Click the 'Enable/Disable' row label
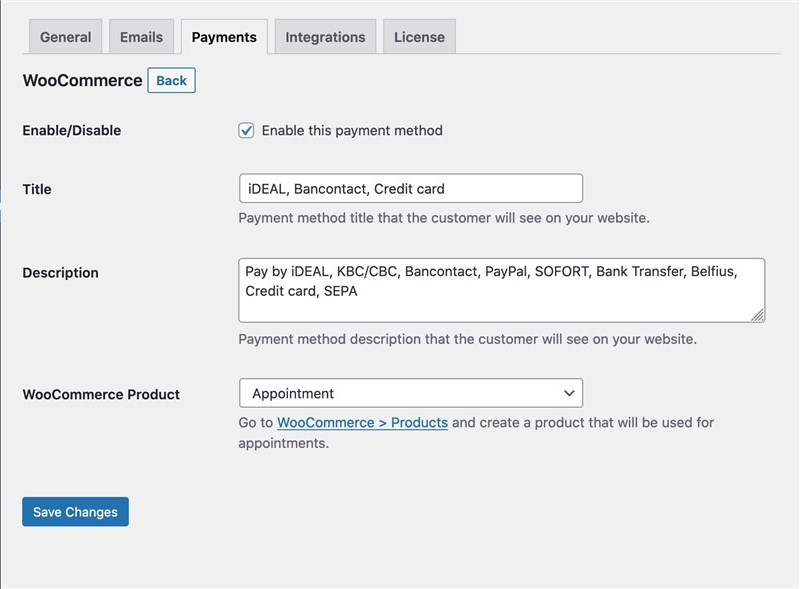 72,130
